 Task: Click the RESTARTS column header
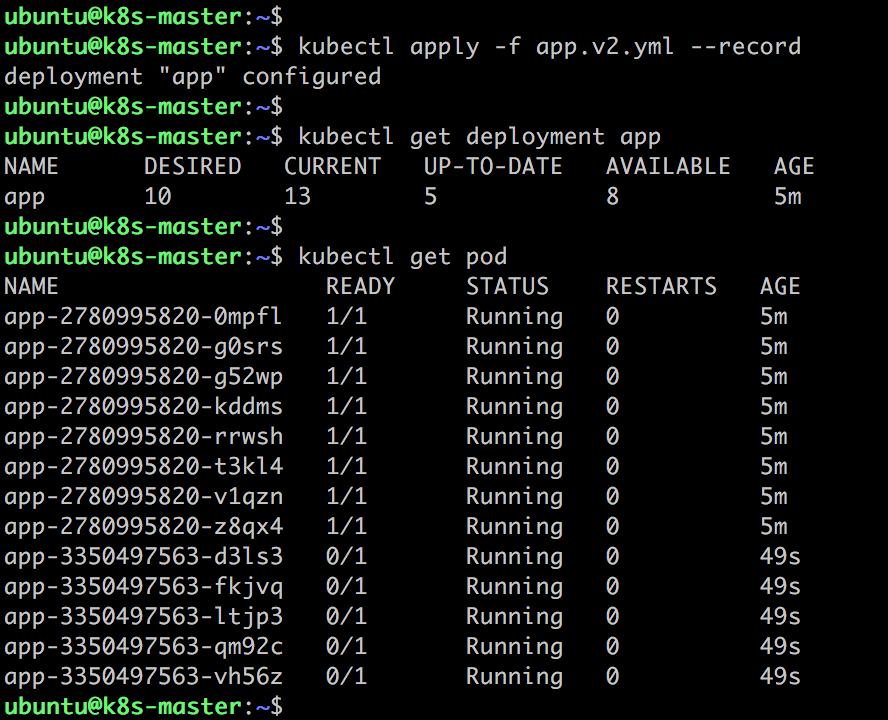pos(661,287)
